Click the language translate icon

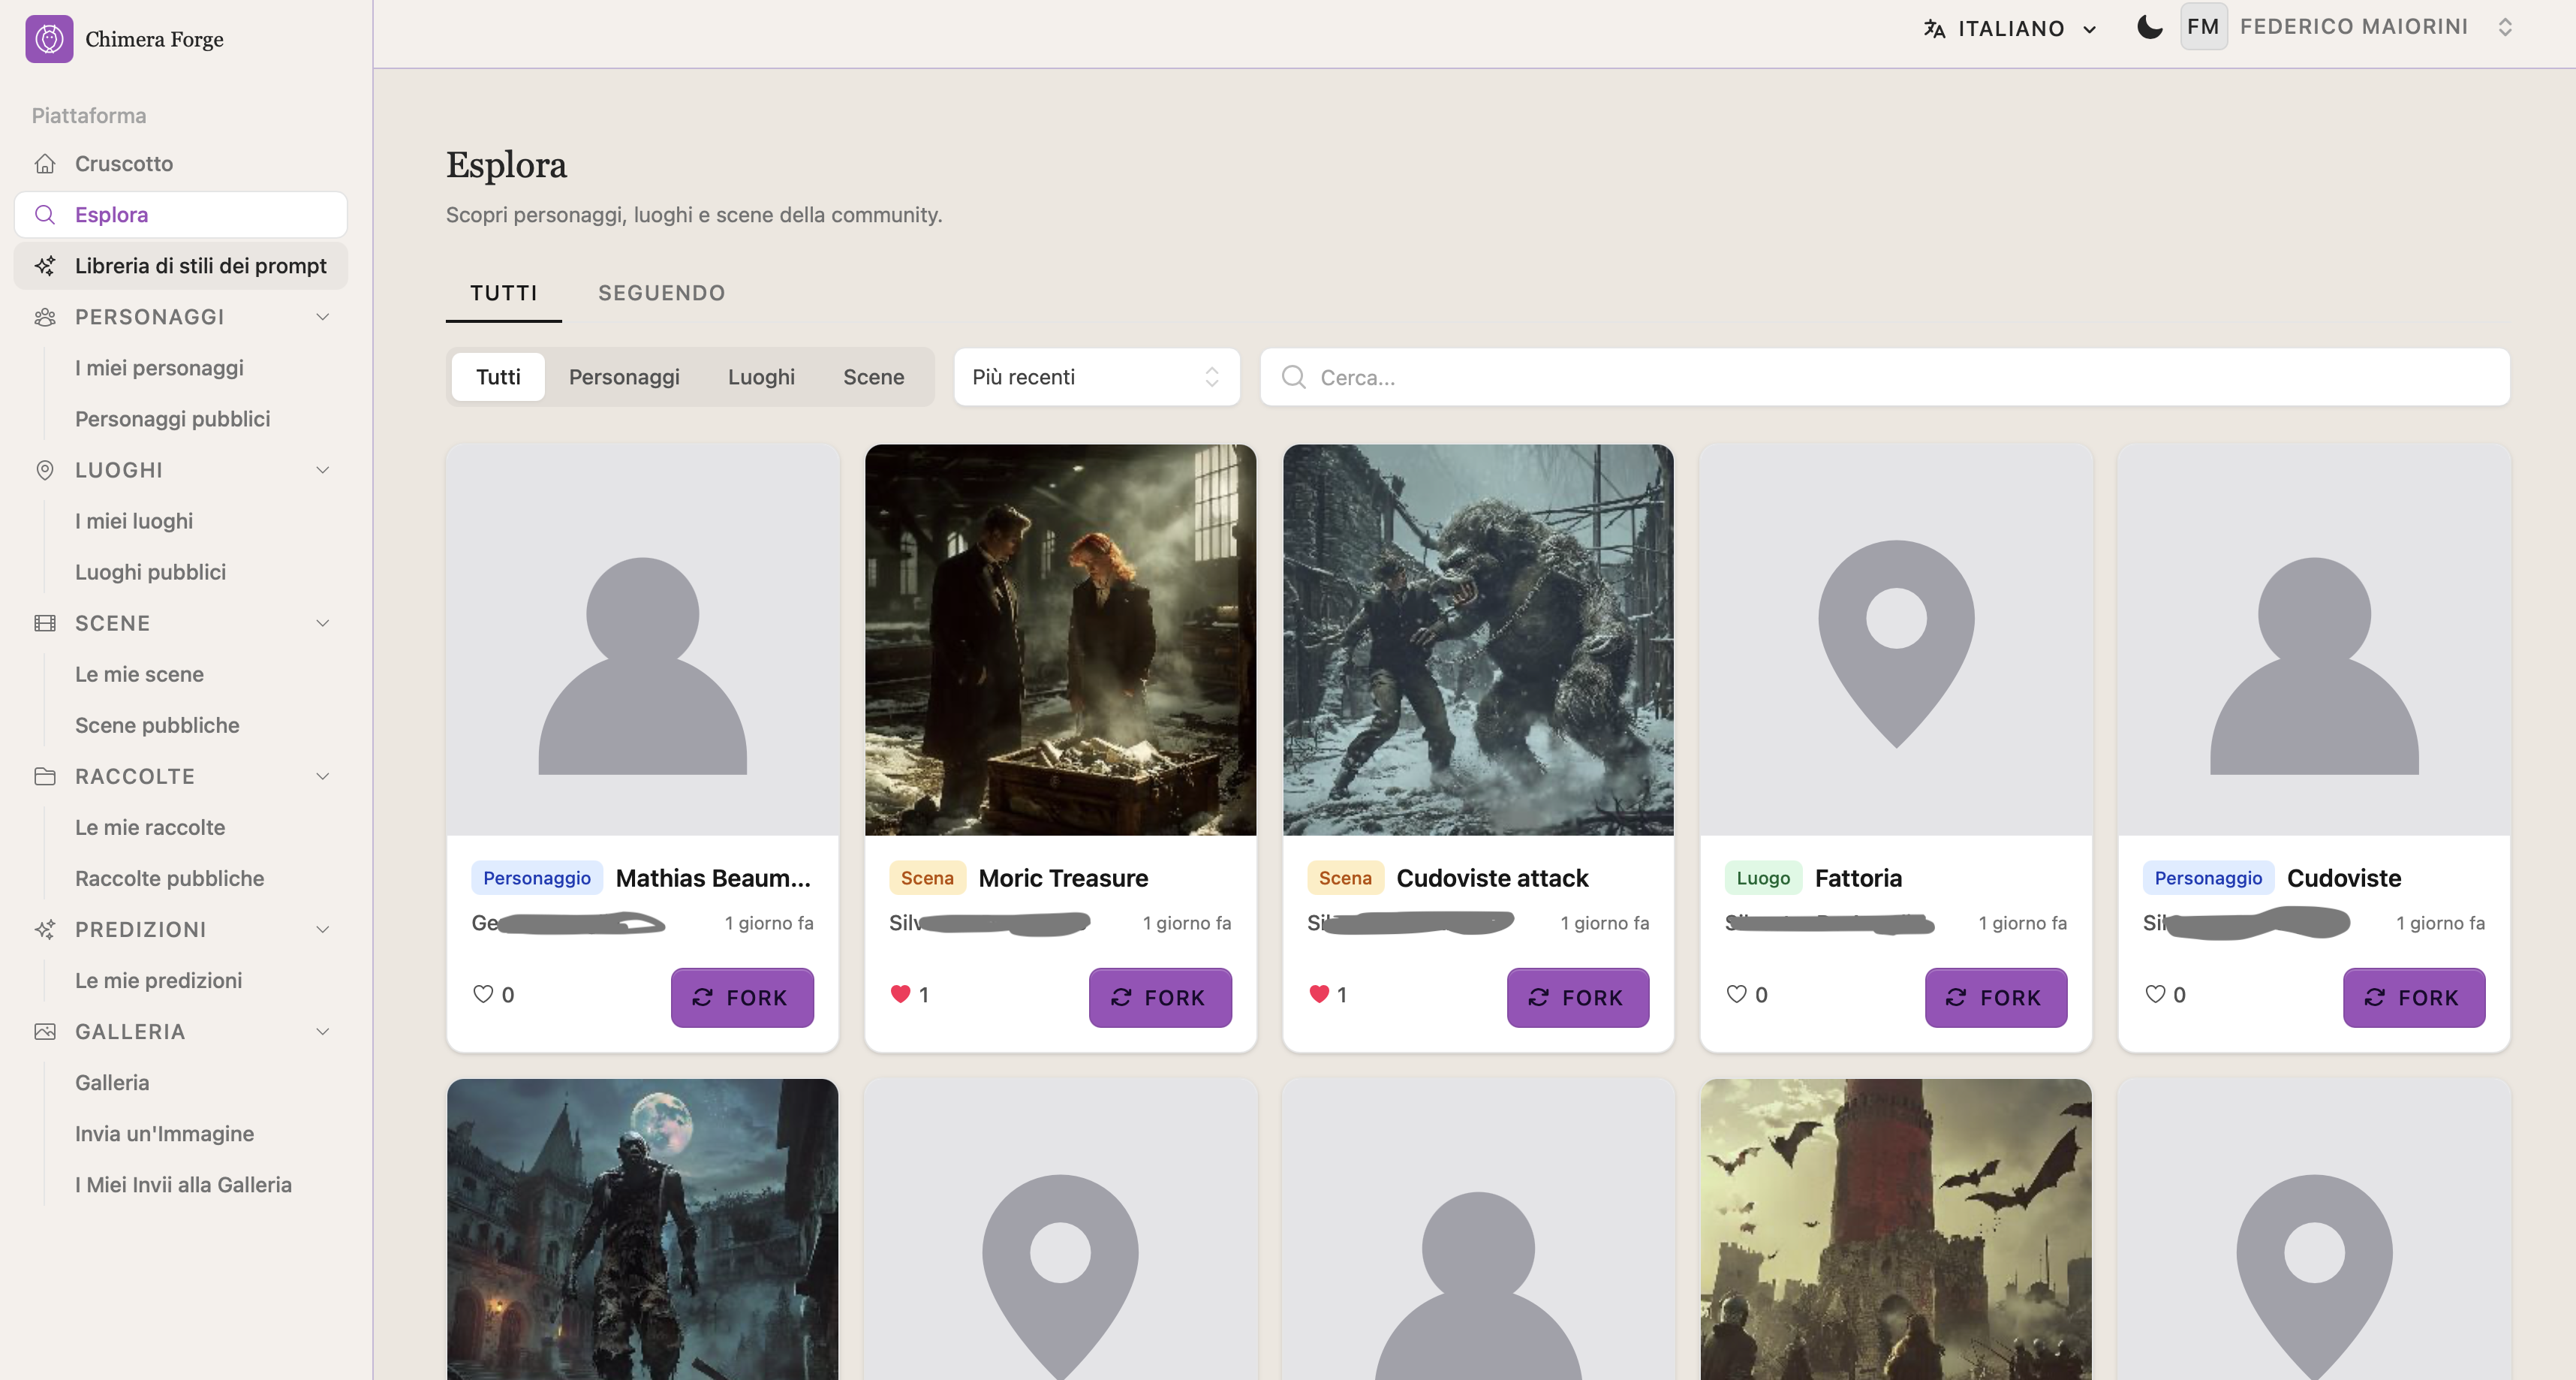pyautogui.click(x=1934, y=28)
